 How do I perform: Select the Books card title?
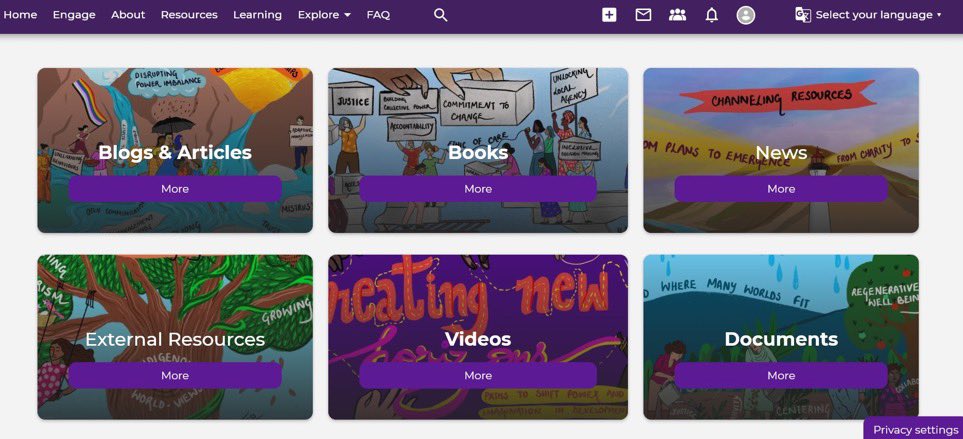[x=478, y=152]
